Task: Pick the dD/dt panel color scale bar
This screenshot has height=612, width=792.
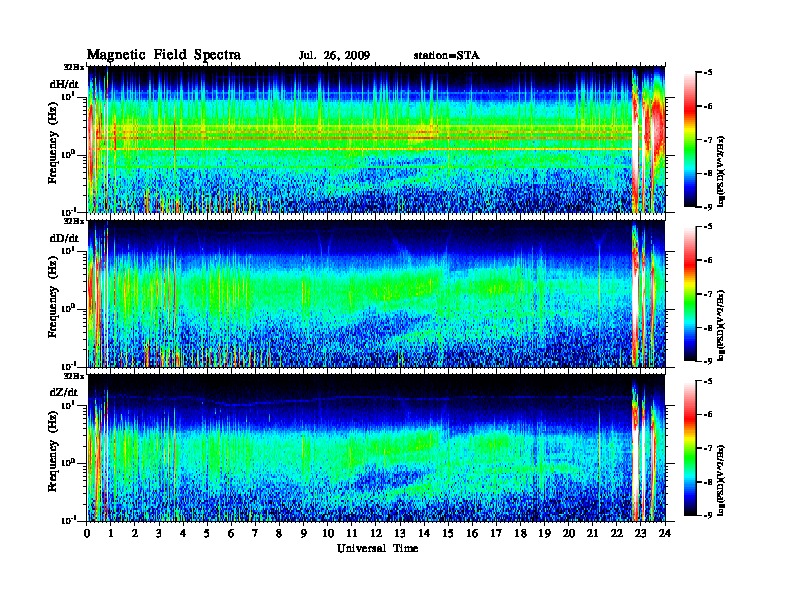Action: coord(690,294)
